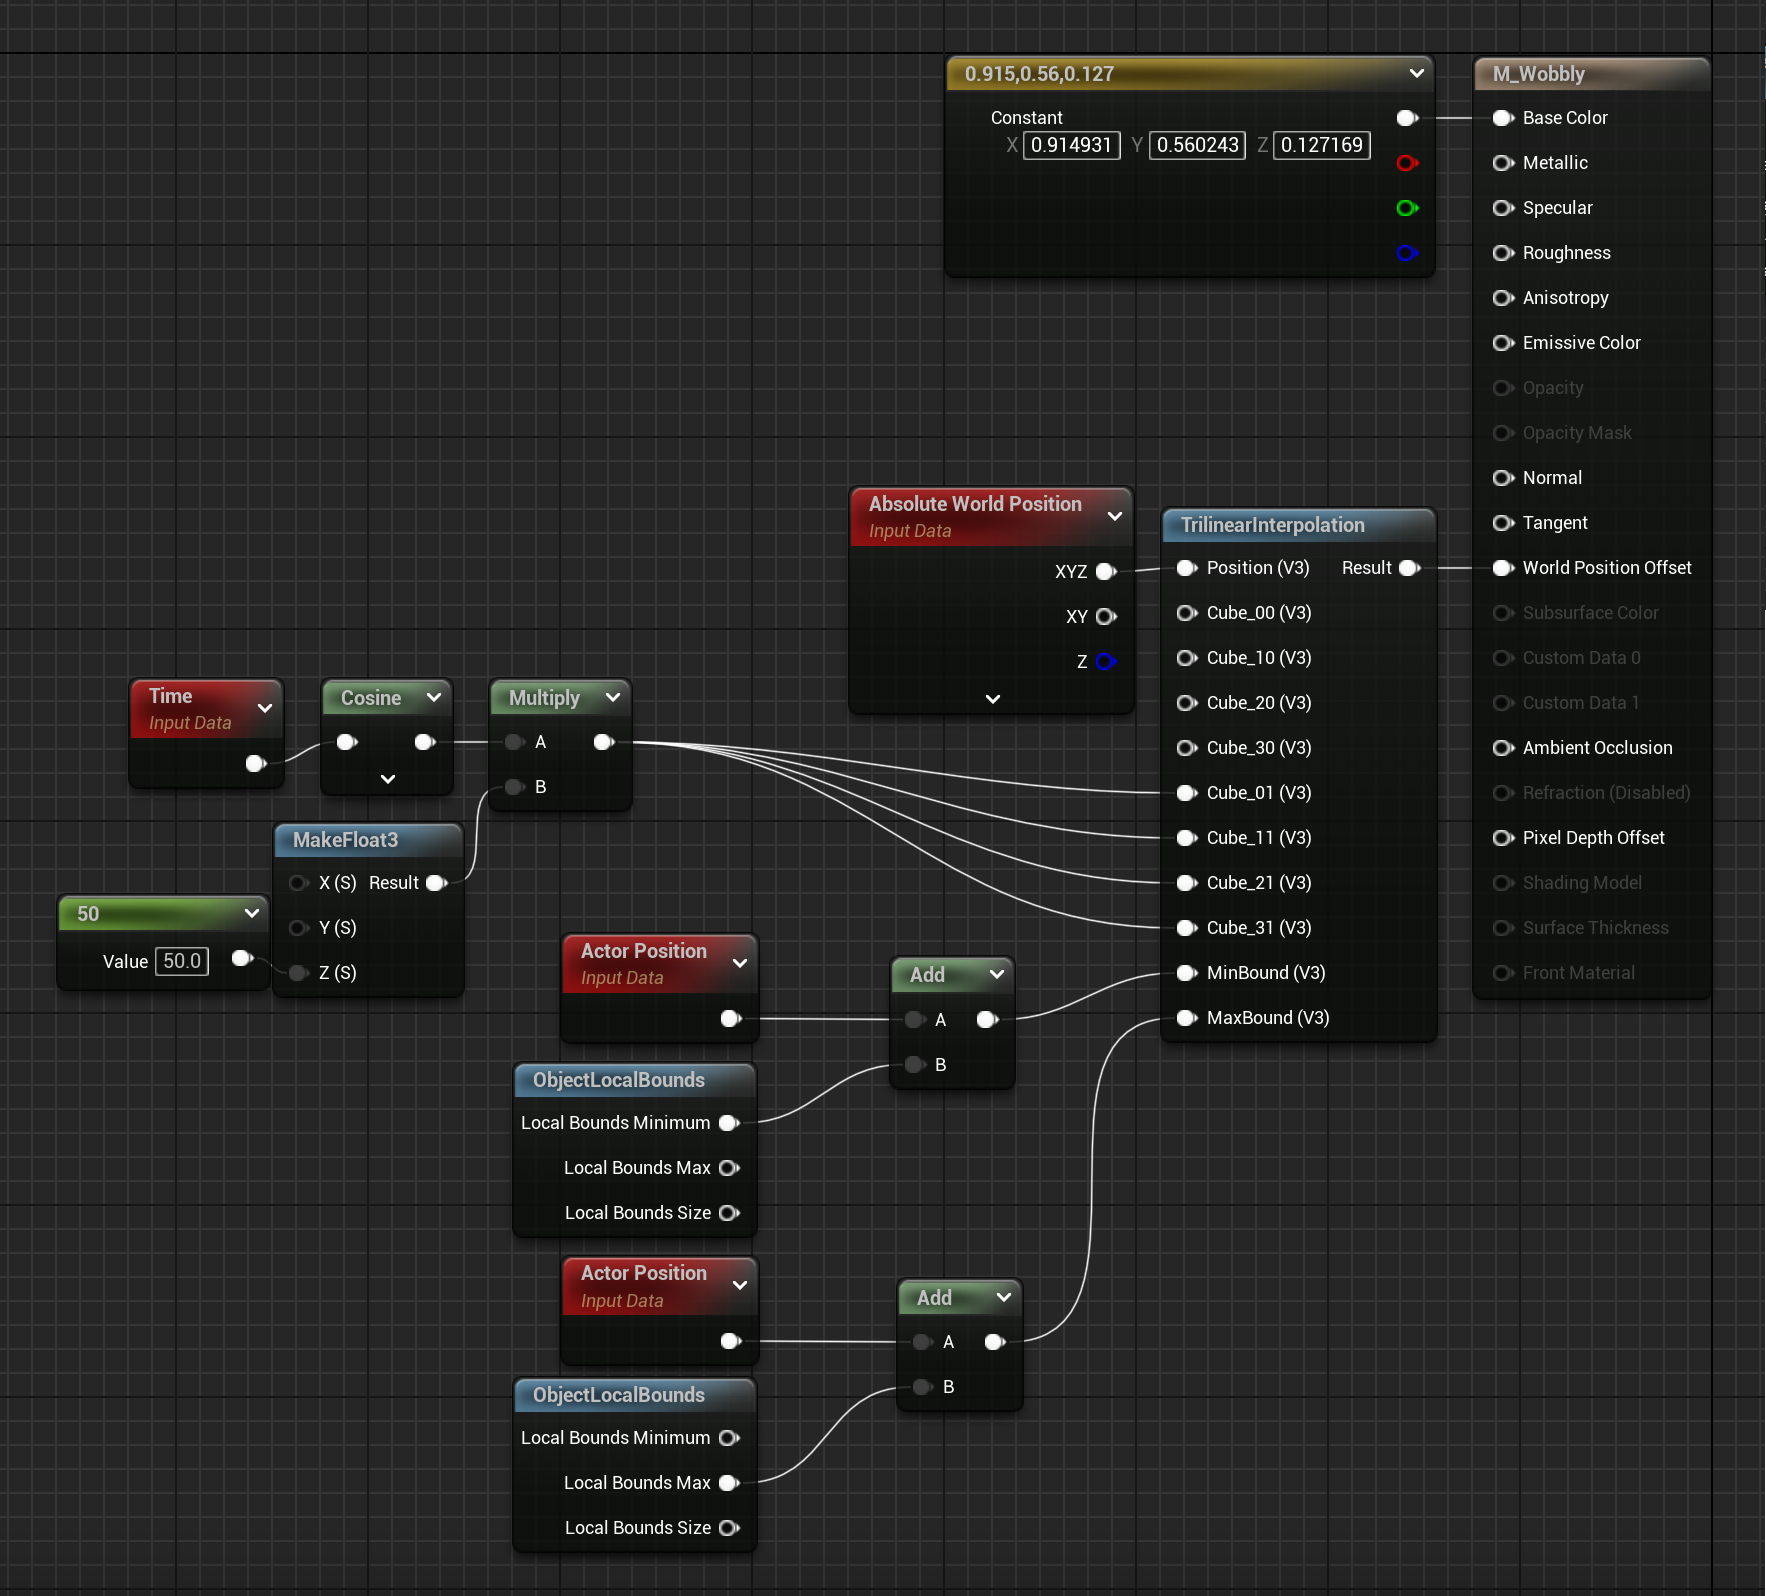Click the Cube_30 (V3) input pin

point(1187,748)
